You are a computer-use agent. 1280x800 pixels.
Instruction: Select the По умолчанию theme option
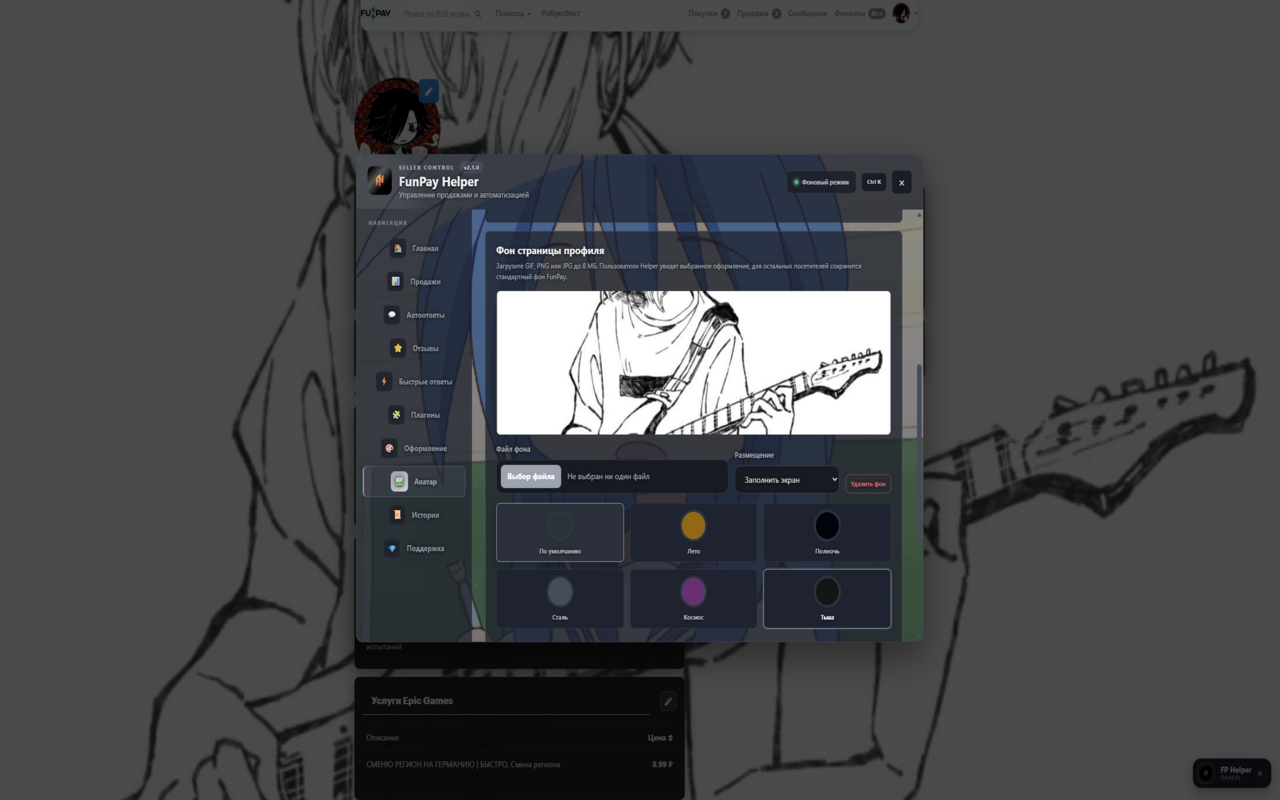coord(560,532)
